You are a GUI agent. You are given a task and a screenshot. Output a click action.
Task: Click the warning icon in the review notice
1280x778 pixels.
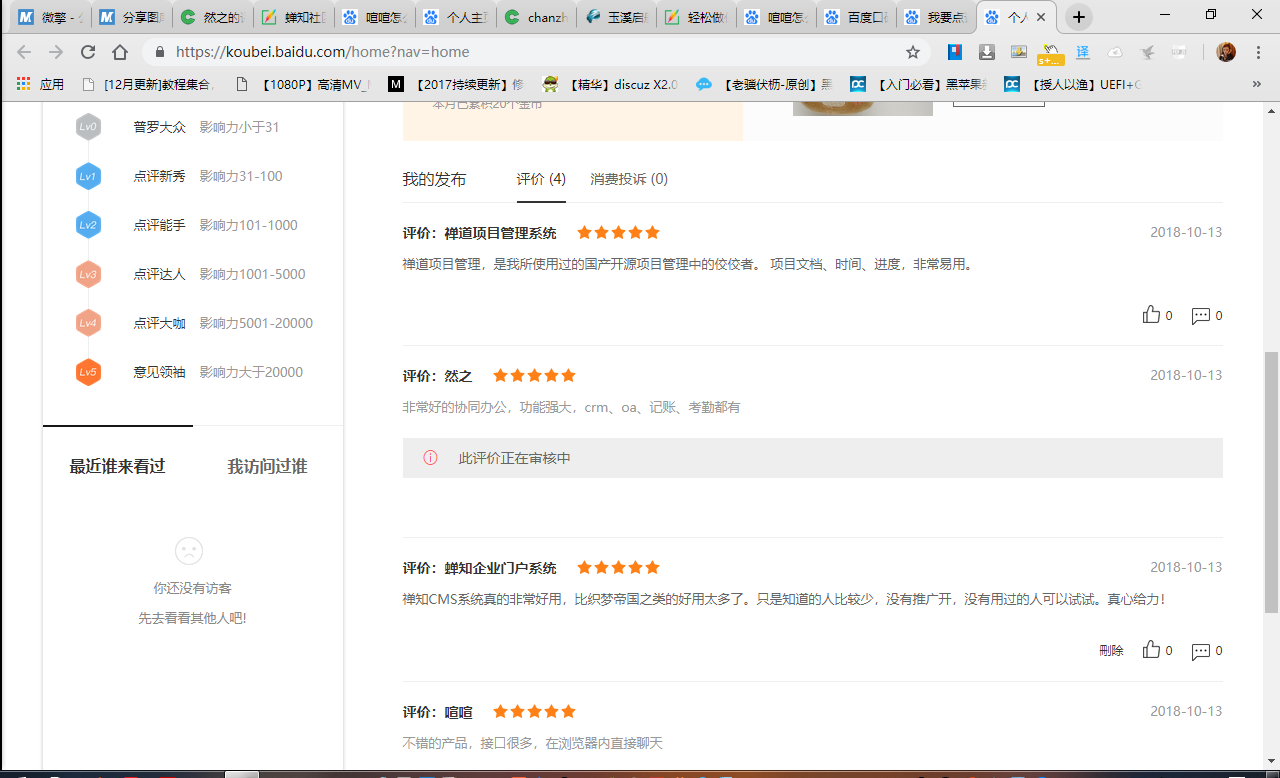coord(430,458)
